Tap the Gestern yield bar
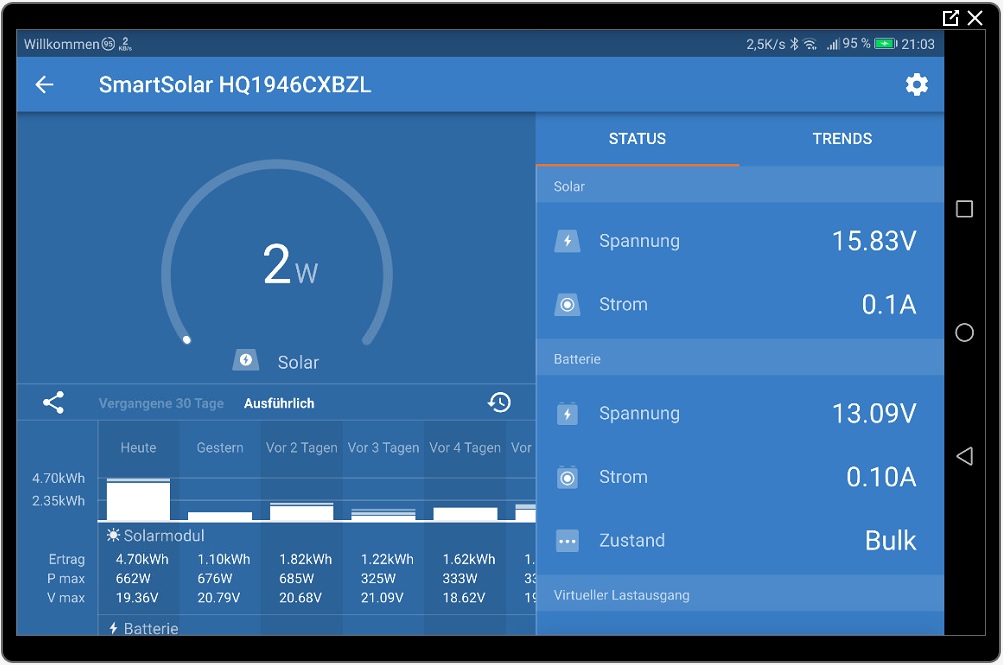The image size is (1003, 665). coord(220,516)
